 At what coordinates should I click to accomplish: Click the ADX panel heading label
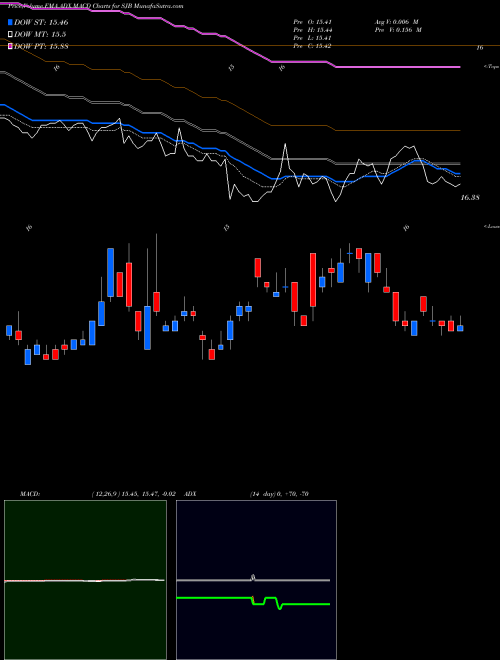click(x=190, y=494)
